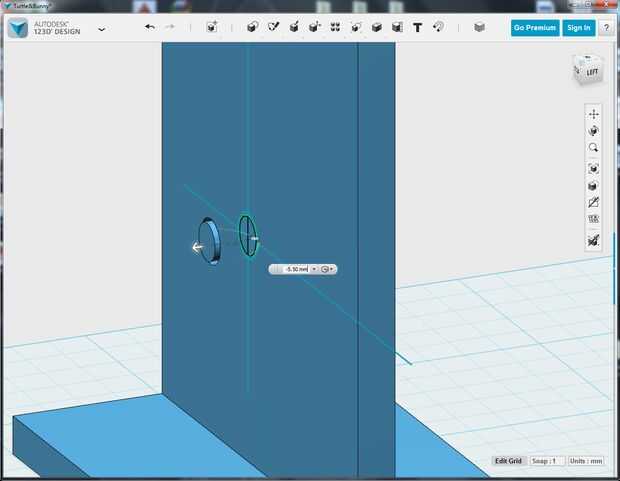Click the -5.50 mm distance field
The width and height of the screenshot is (620, 481).
pos(296,269)
